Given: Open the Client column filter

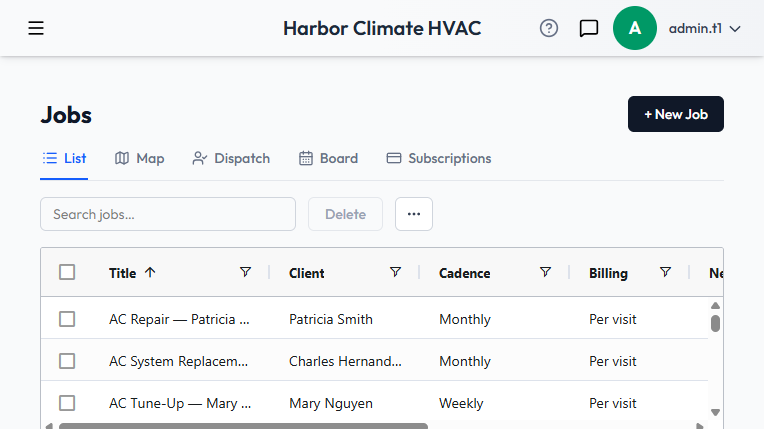Looking at the screenshot, I should tap(396, 272).
